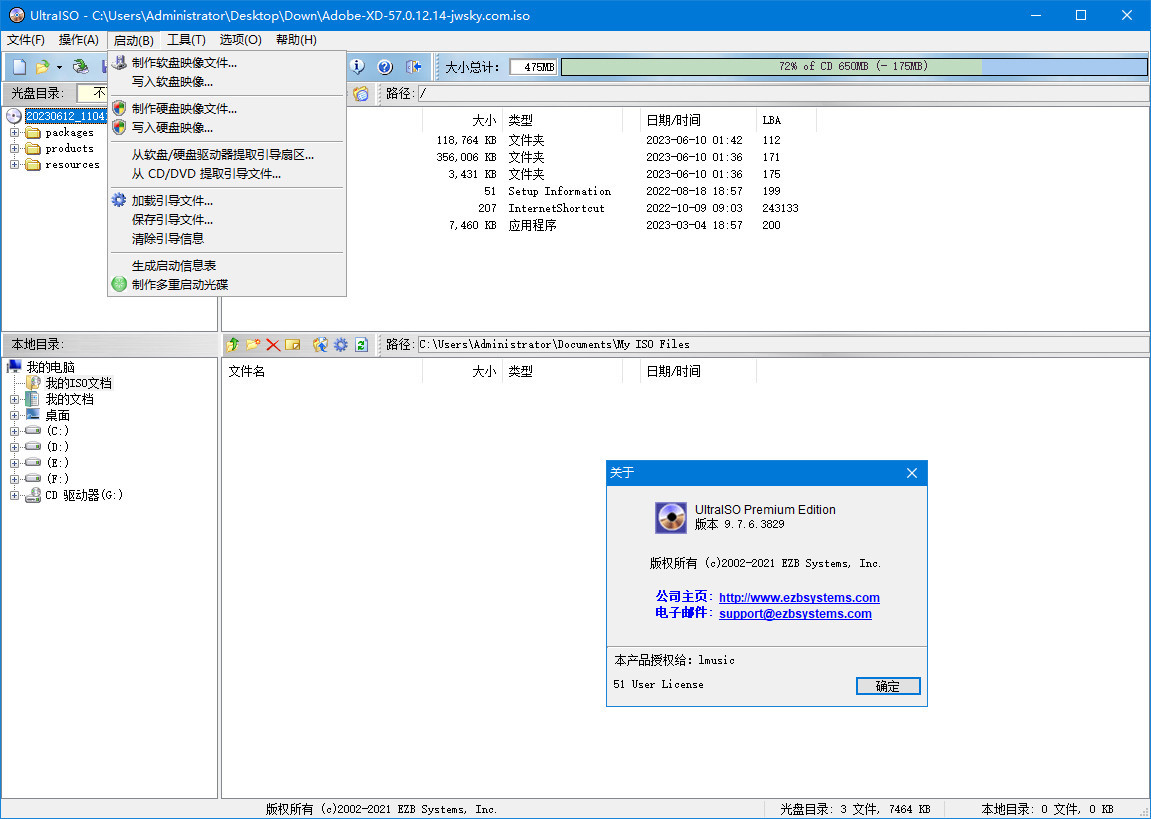Refresh local directory with green arrows icon
Viewport: 1151px width, 819px height.
361,344
